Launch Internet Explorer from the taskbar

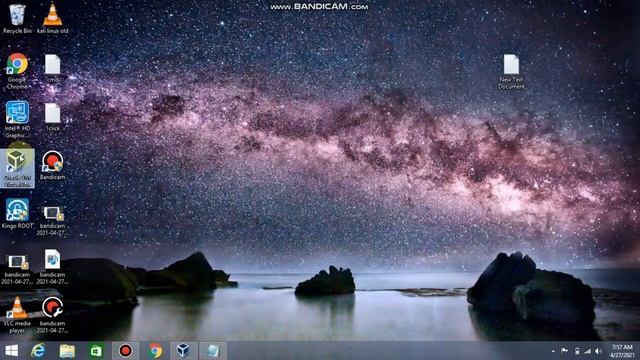coord(38,351)
